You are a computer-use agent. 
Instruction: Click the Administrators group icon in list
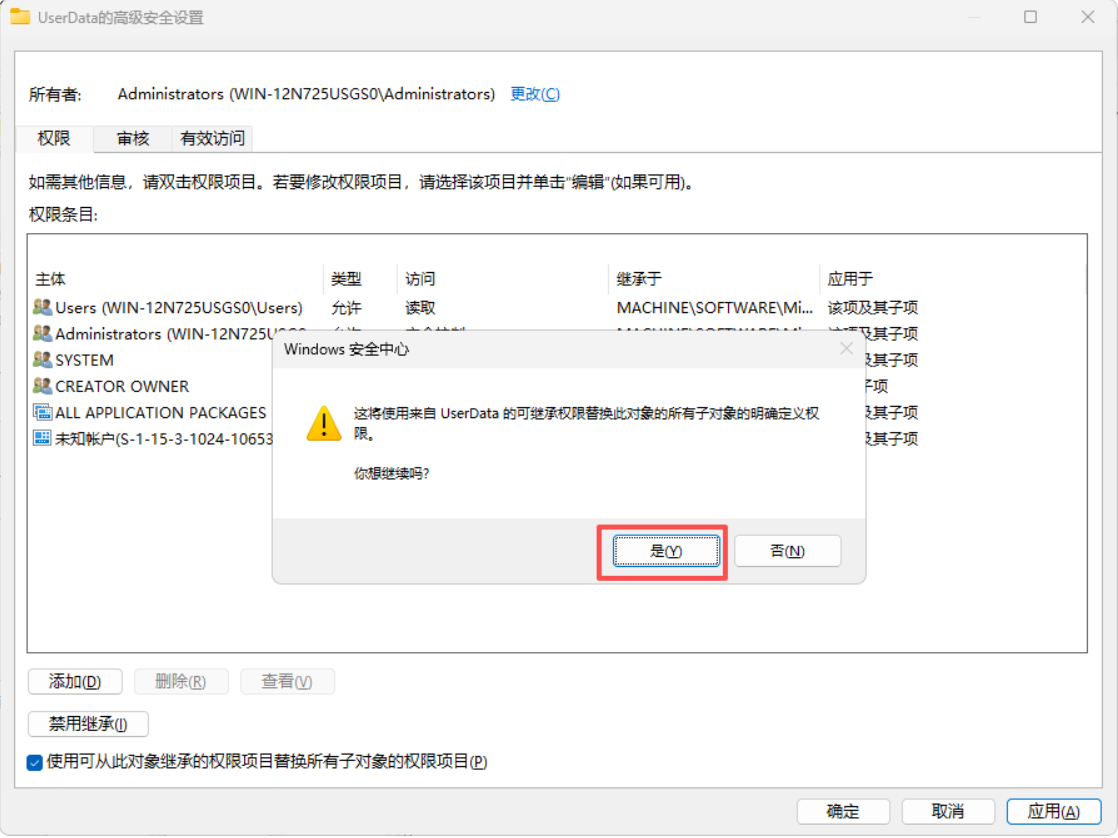click(42, 334)
